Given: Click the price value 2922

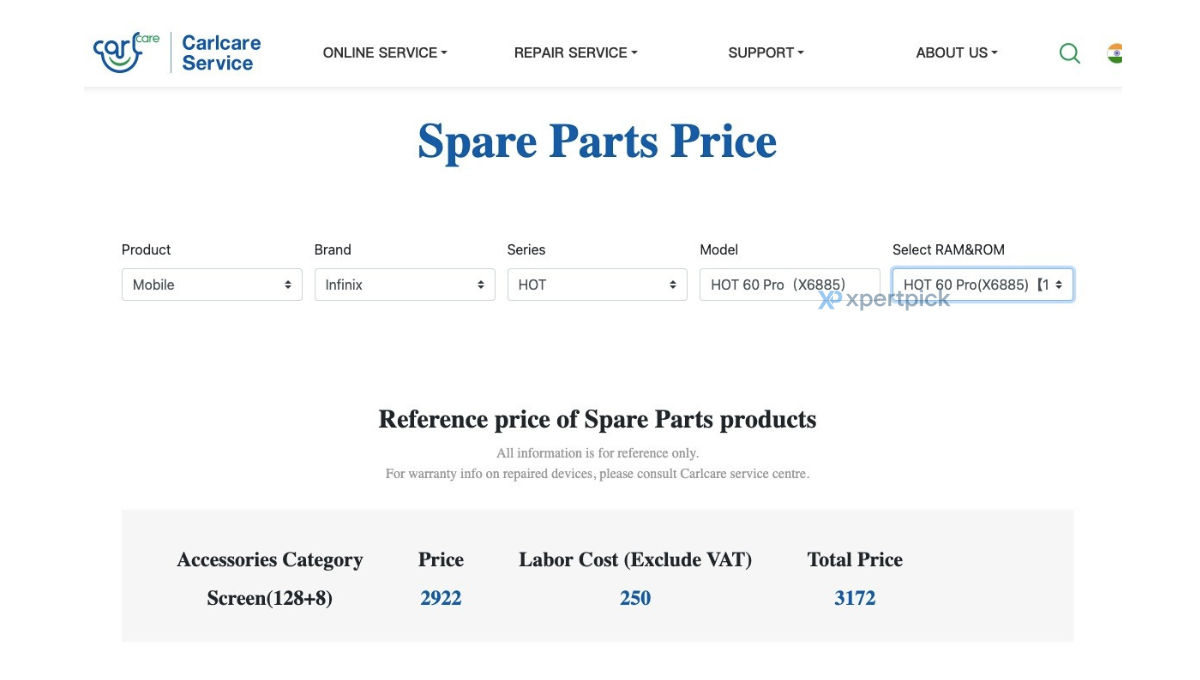Looking at the screenshot, I should coord(441,598).
